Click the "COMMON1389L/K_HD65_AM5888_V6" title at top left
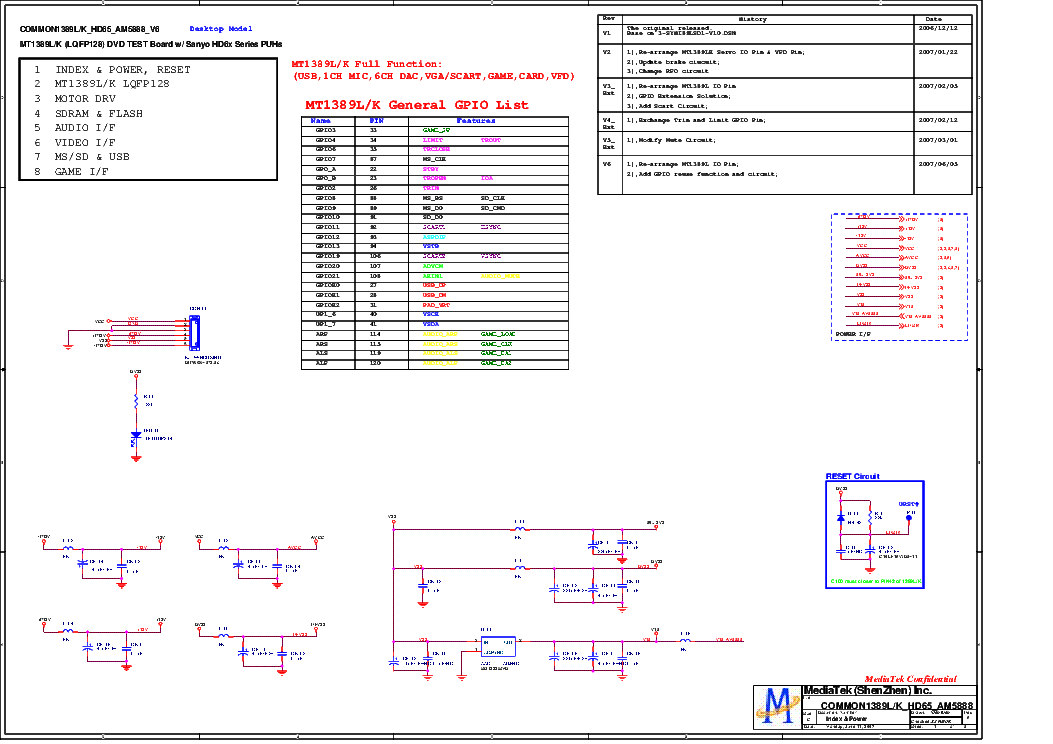Viewport: 1053px width, 744px height. point(89,30)
